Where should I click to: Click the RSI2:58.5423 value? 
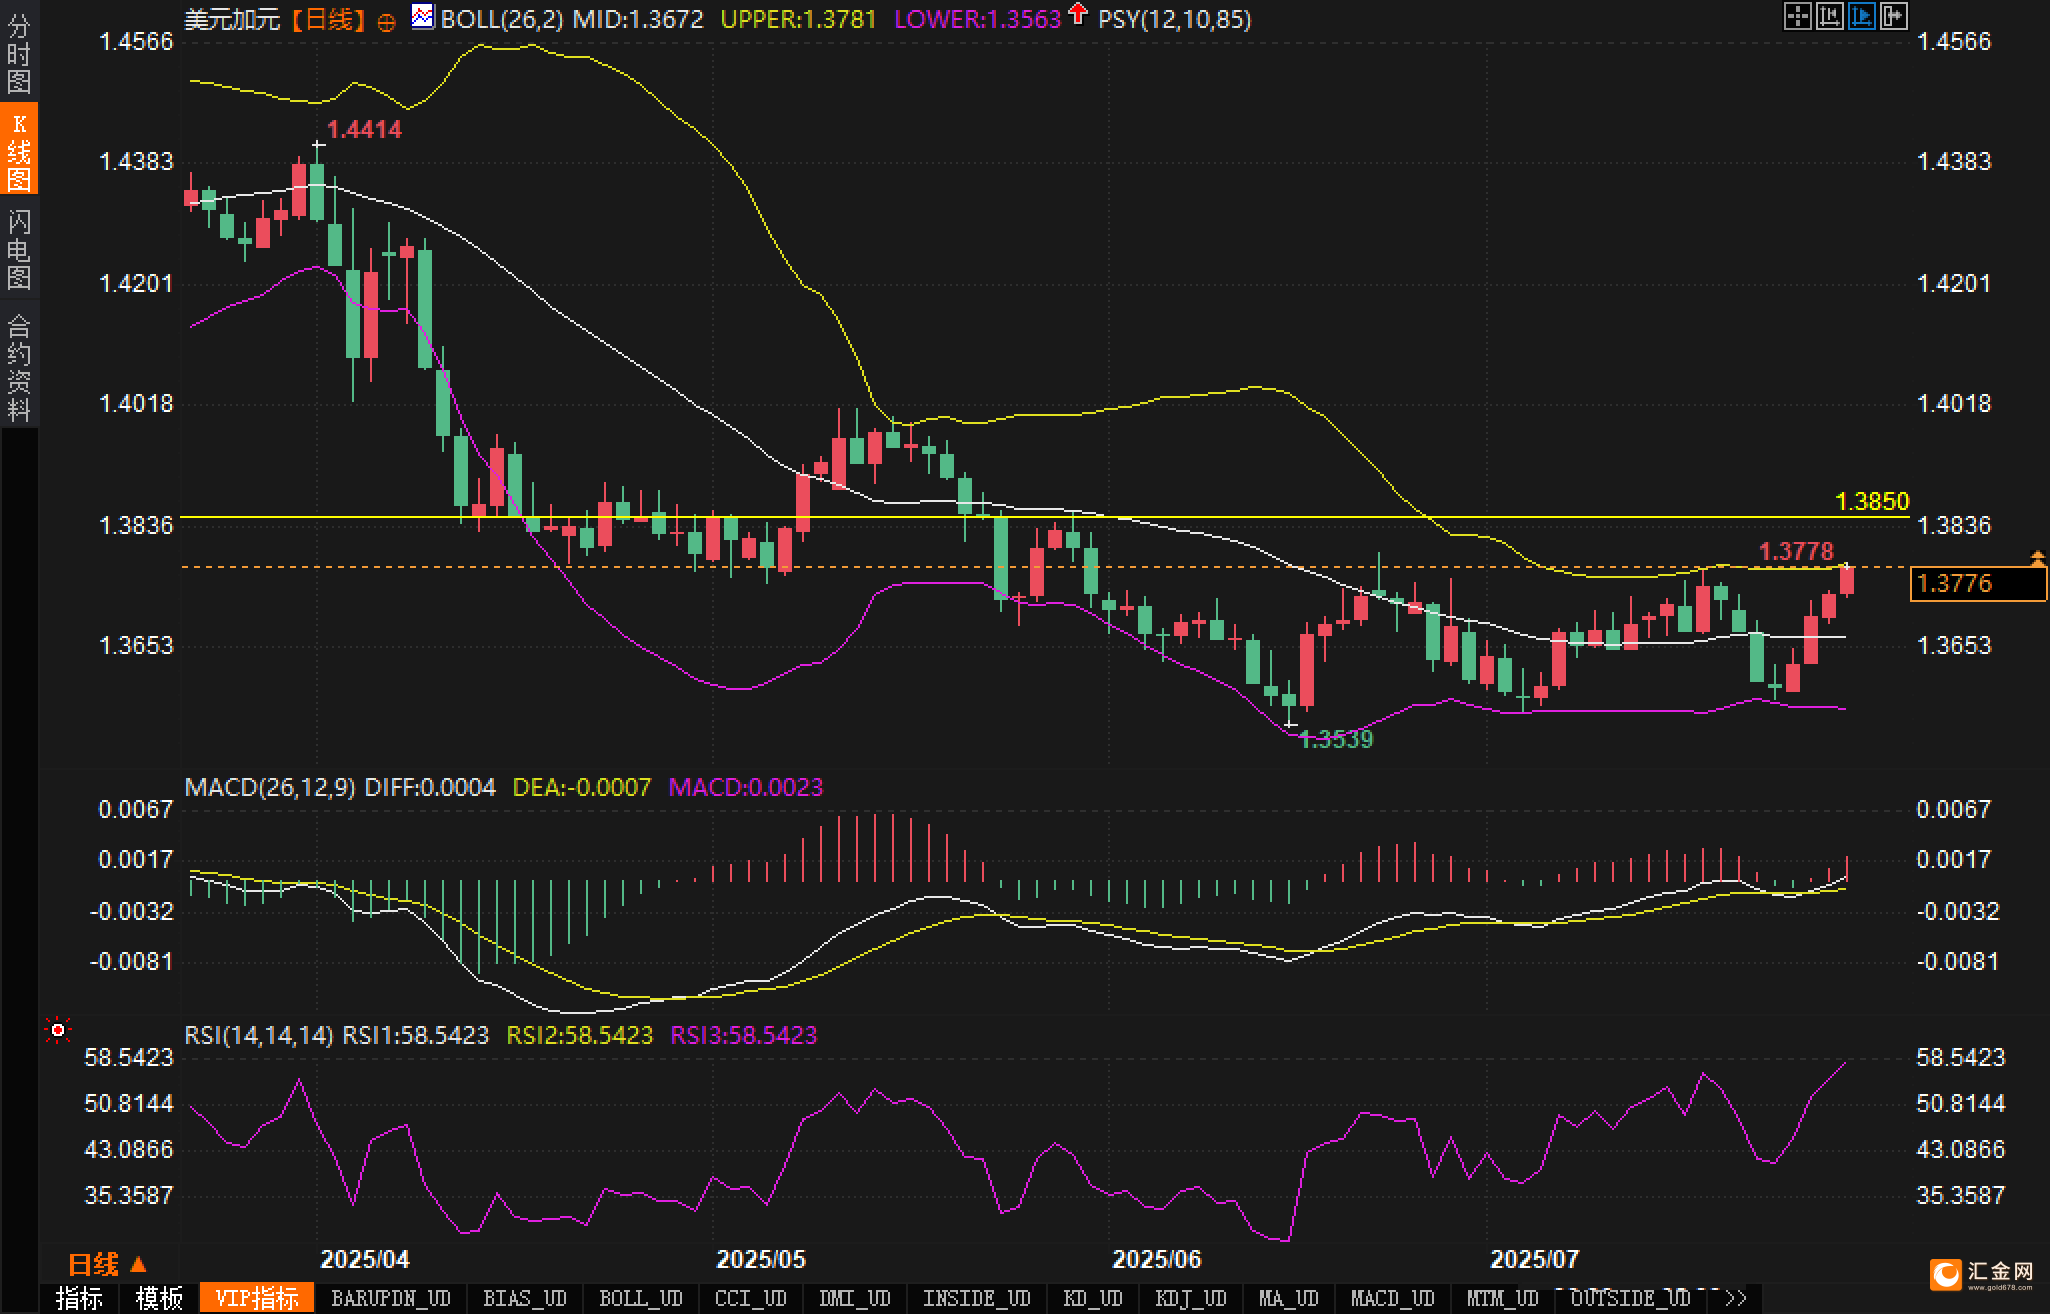(x=580, y=1035)
